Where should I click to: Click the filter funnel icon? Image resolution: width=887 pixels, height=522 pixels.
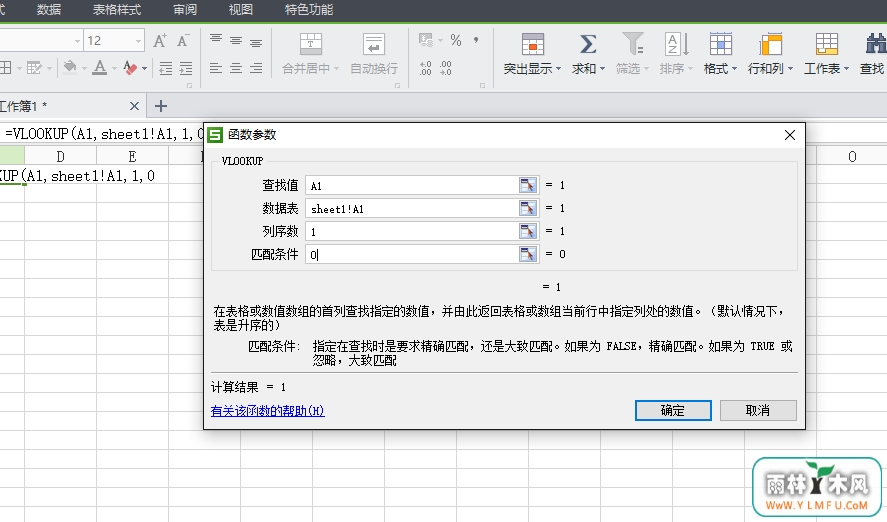[632, 44]
